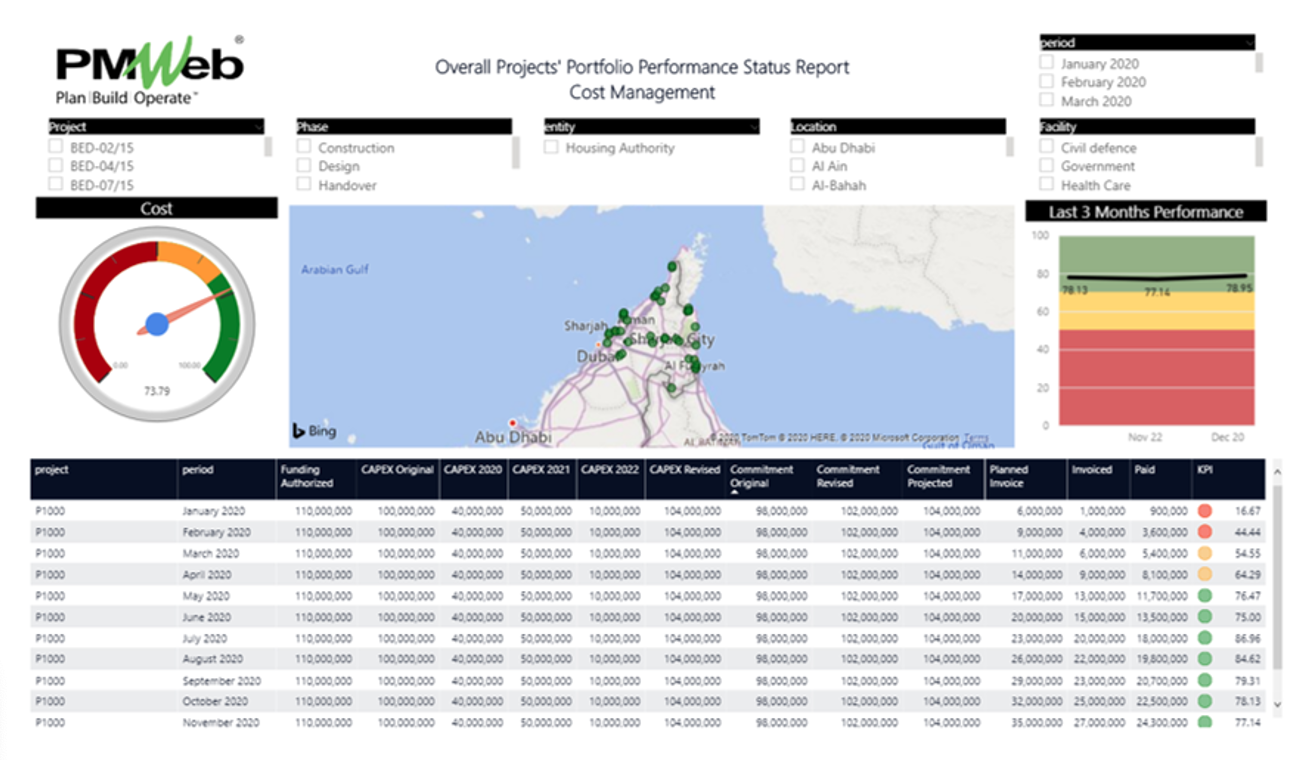Click the orange KPI dot for March 2020
Screen dimensions: 1315x760
(1205, 553)
